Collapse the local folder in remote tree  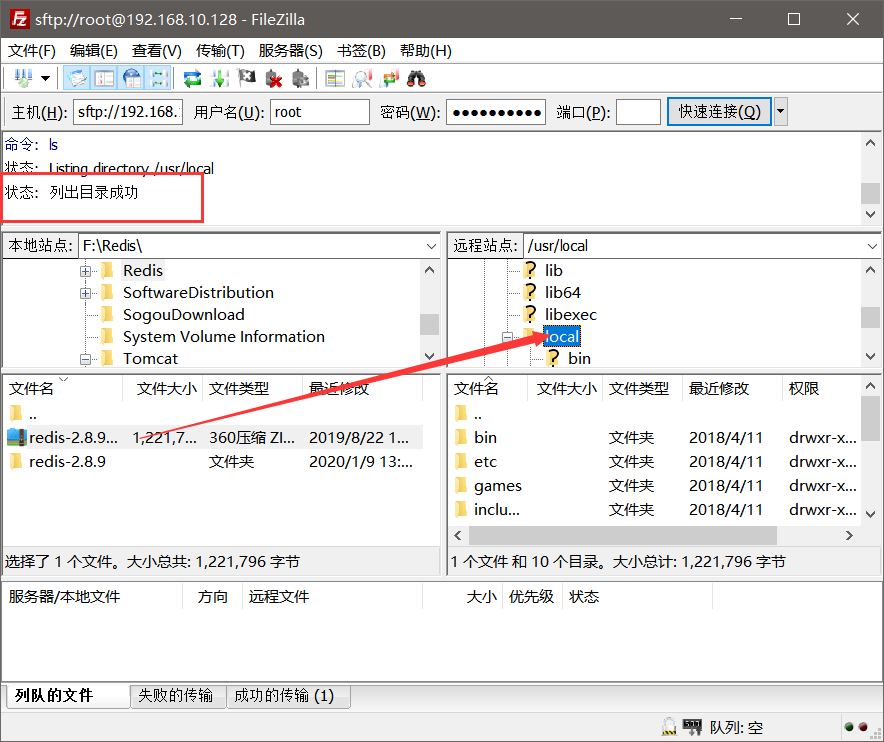pyautogui.click(x=507, y=337)
